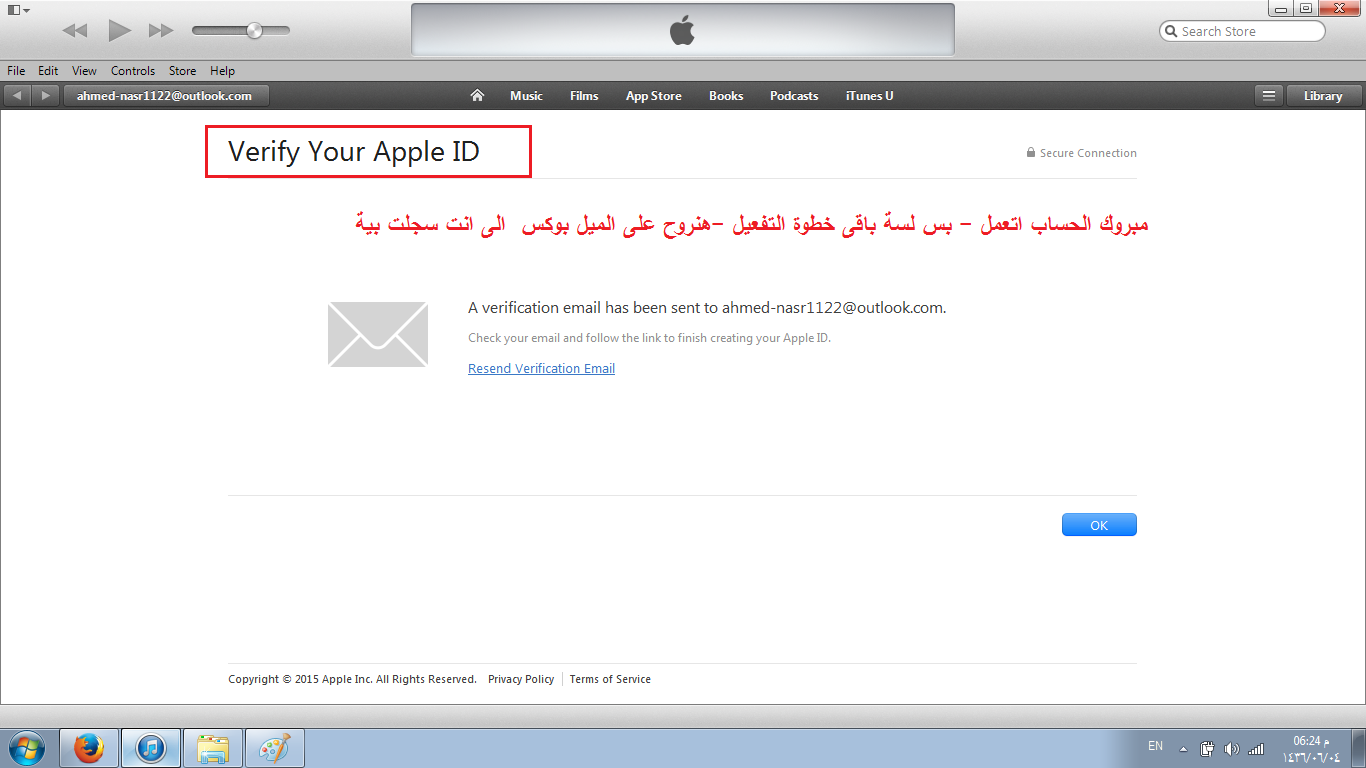Show hidden tray icons arrow
This screenshot has width=1366, height=768.
pos(1184,748)
